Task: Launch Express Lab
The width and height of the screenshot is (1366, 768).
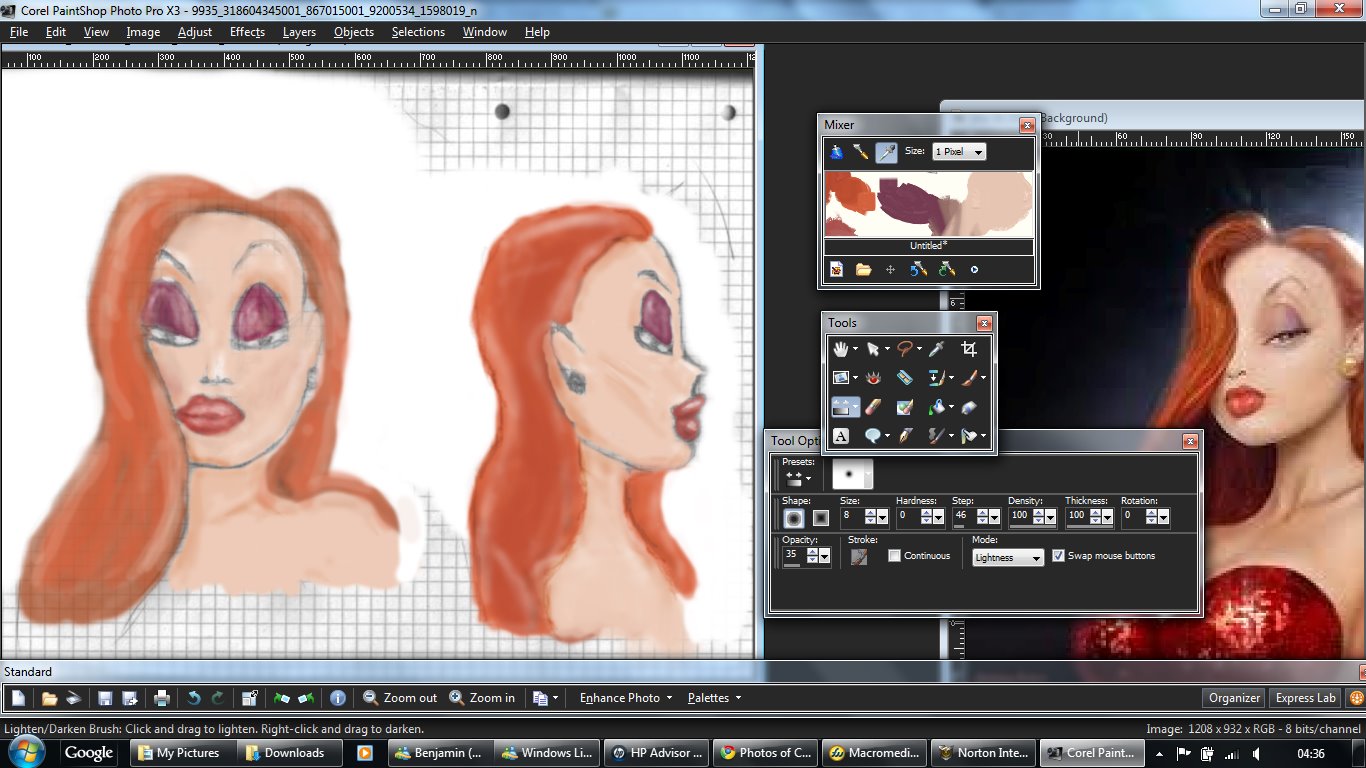Action: (1306, 698)
